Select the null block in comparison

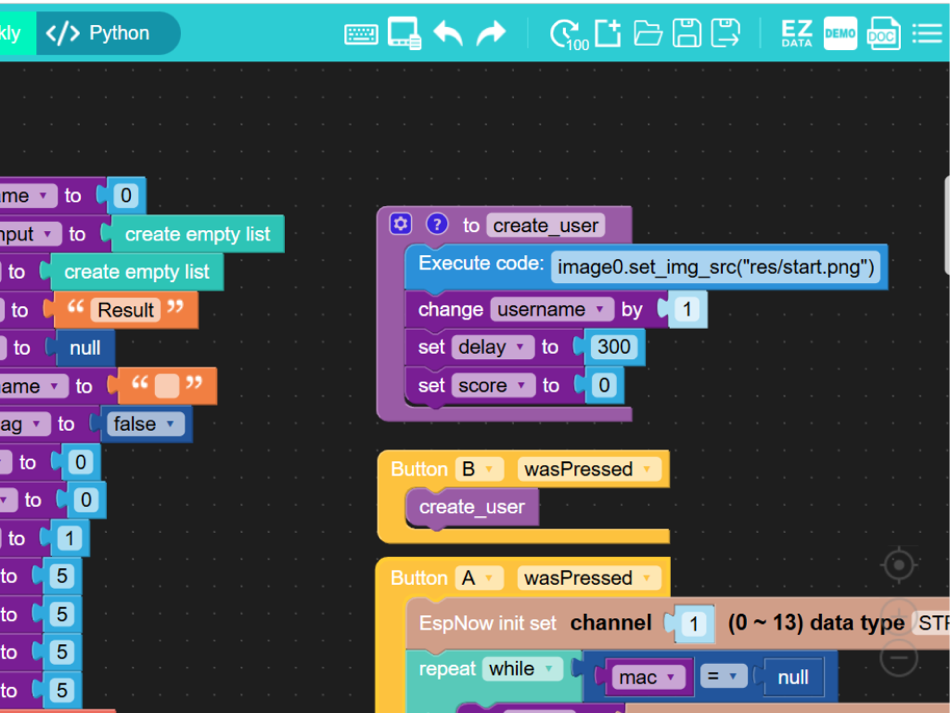(793, 677)
